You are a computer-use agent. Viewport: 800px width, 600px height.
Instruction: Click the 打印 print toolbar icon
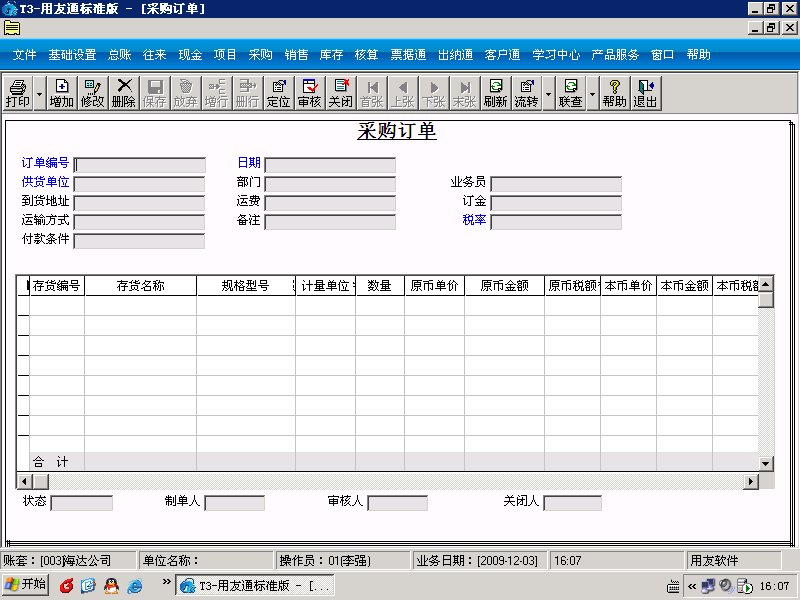18,93
